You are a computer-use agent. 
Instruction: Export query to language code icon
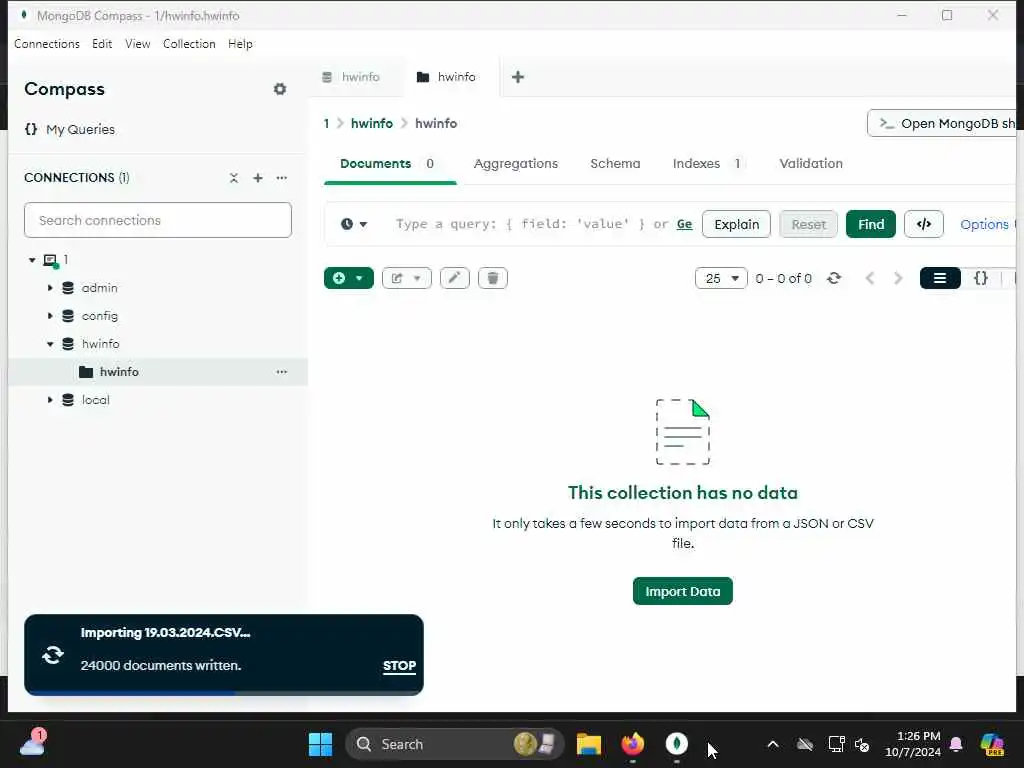click(x=923, y=224)
